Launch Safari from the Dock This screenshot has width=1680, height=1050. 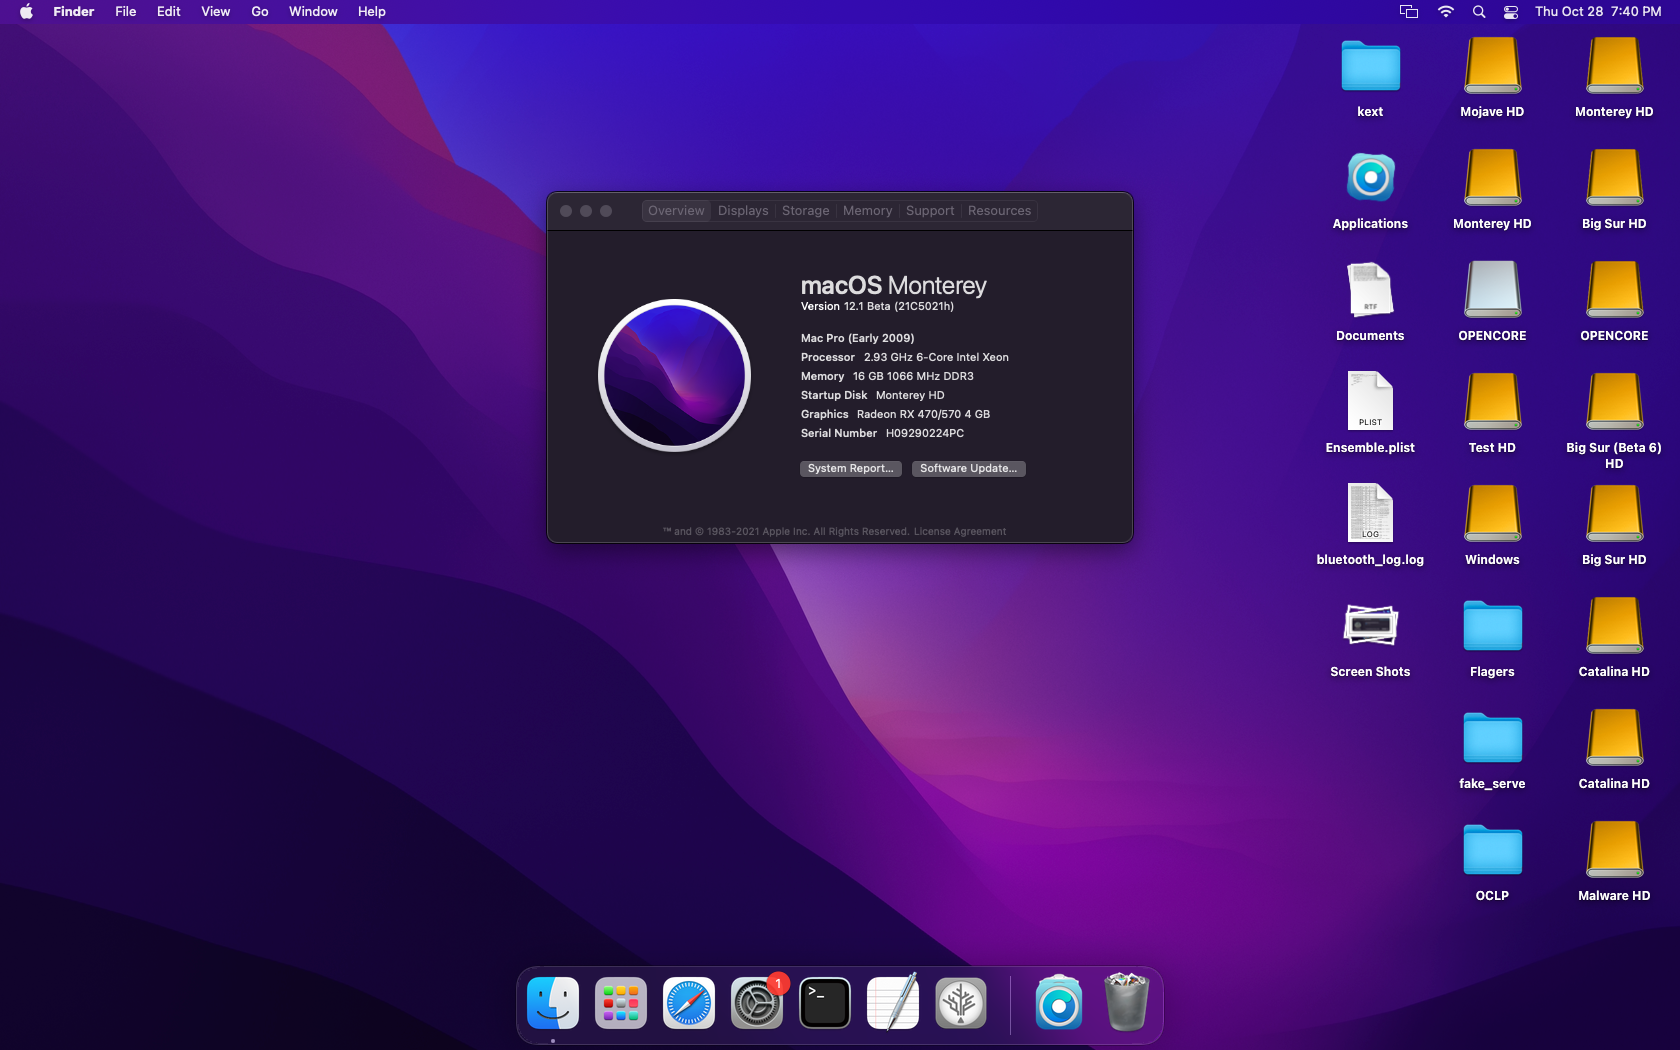689,1003
